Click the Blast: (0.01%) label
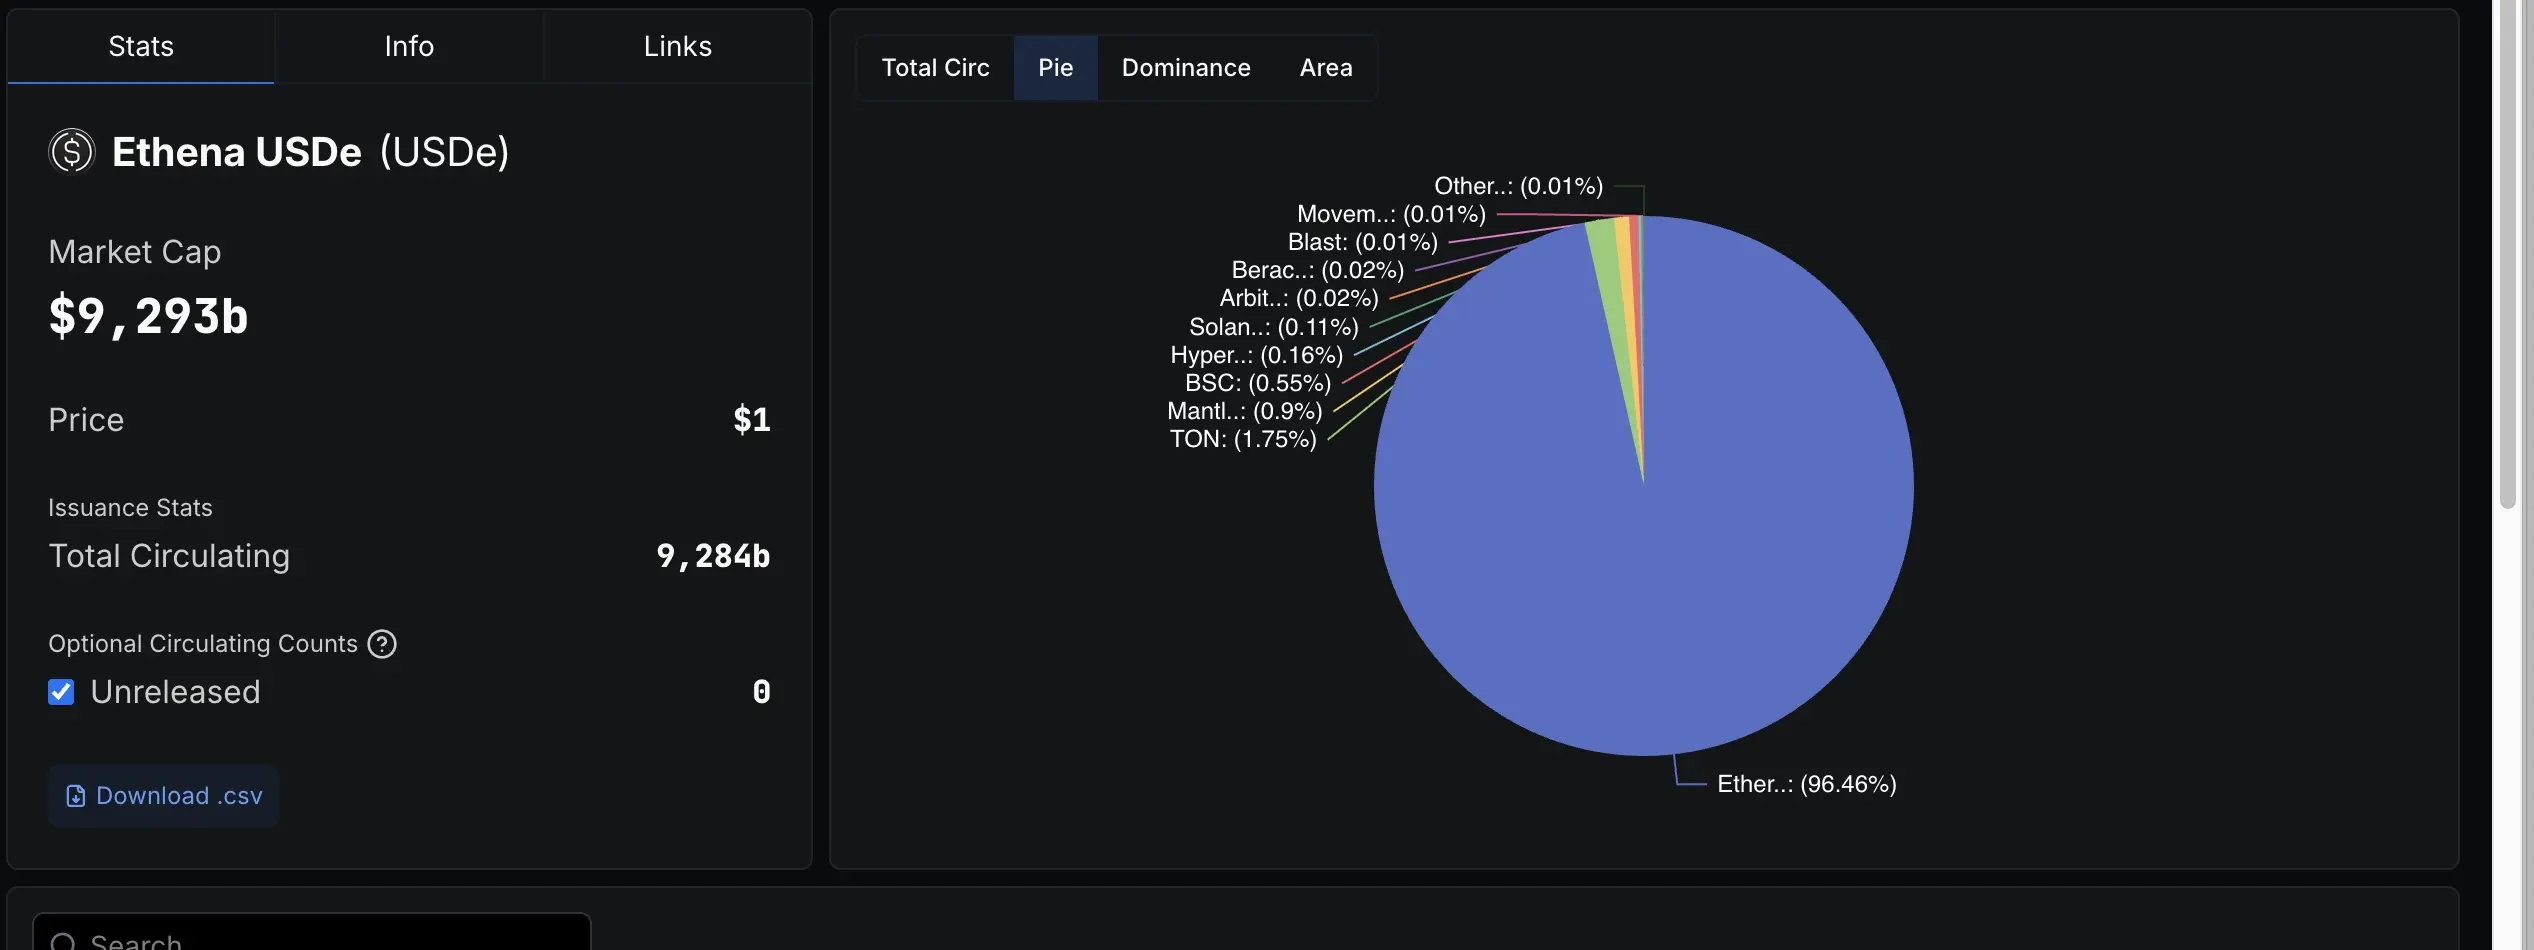Image resolution: width=2534 pixels, height=950 pixels. pos(1362,242)
